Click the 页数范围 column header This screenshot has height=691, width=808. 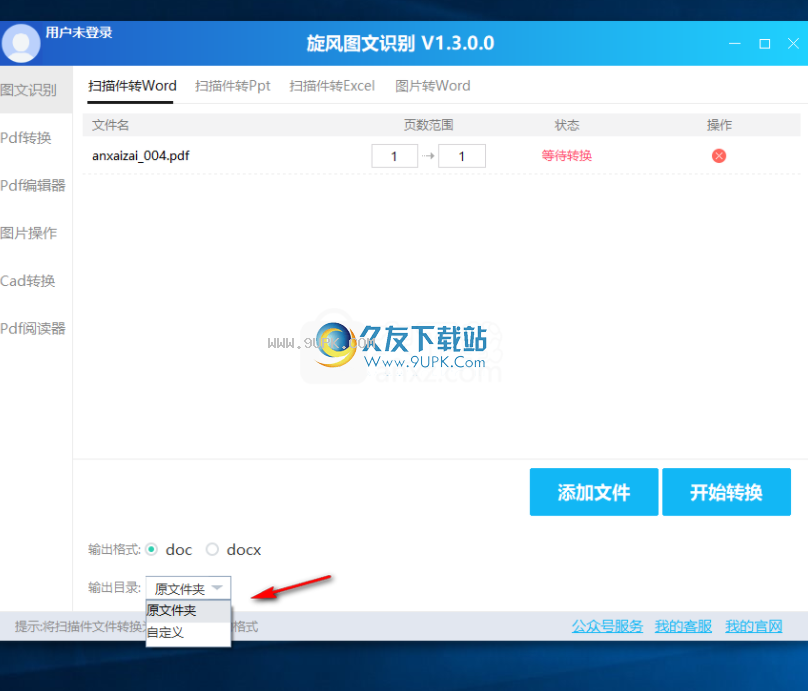click(x=428, y=125)
